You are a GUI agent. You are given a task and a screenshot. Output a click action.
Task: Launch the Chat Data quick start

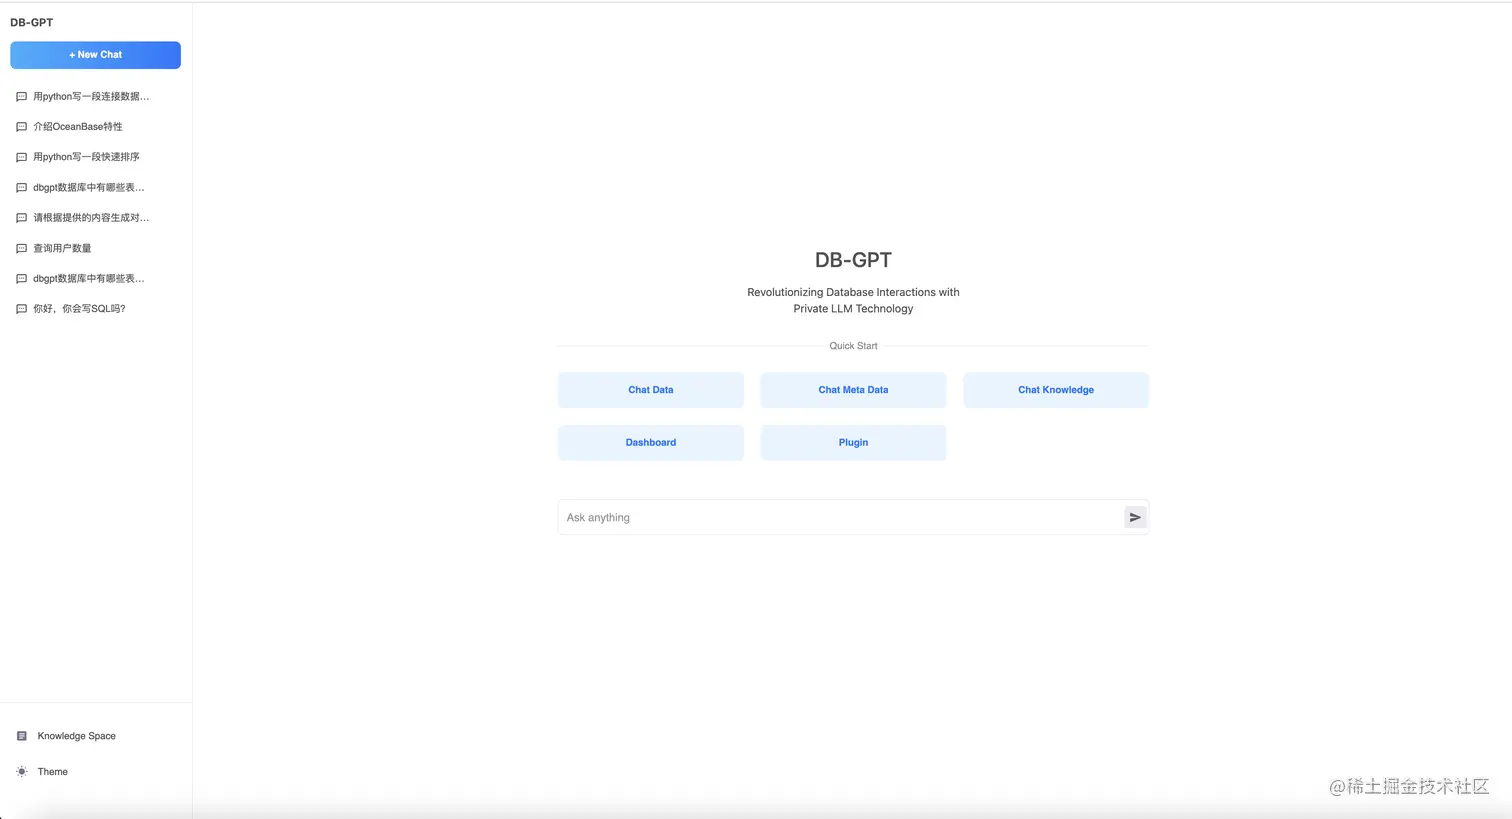(x=651, y=390)
